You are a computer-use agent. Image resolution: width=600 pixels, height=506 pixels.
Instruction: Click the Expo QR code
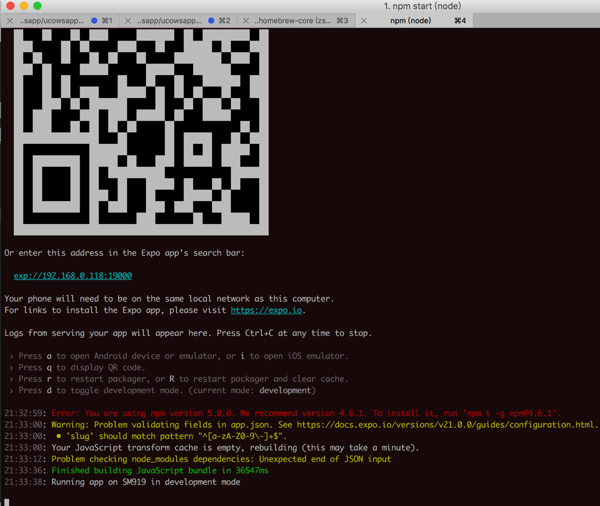pos(141,132)
